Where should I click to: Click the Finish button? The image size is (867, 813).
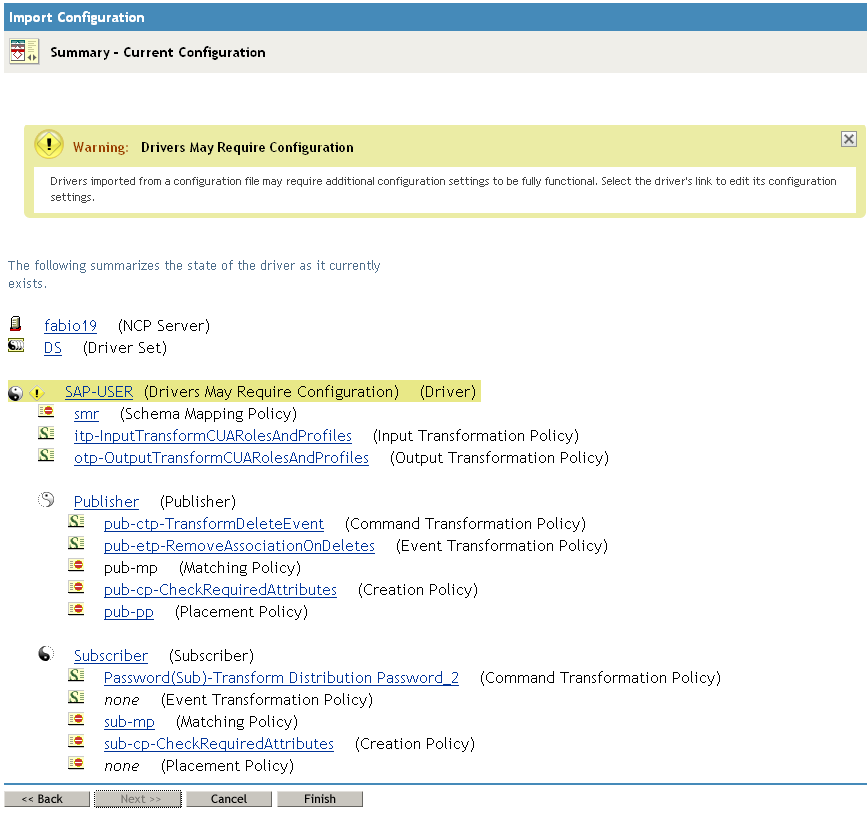coord(320,798)
